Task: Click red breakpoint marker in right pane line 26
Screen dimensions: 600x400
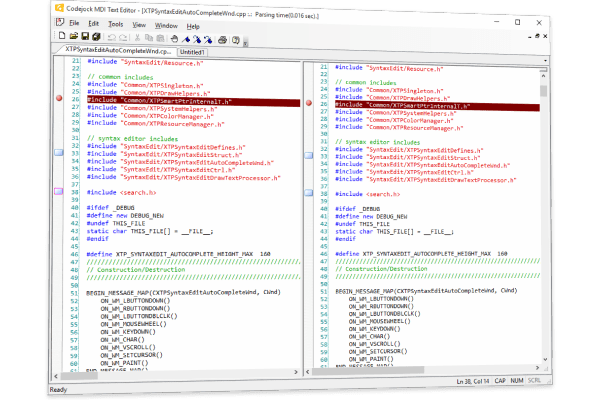Action: tap(309, 103)
